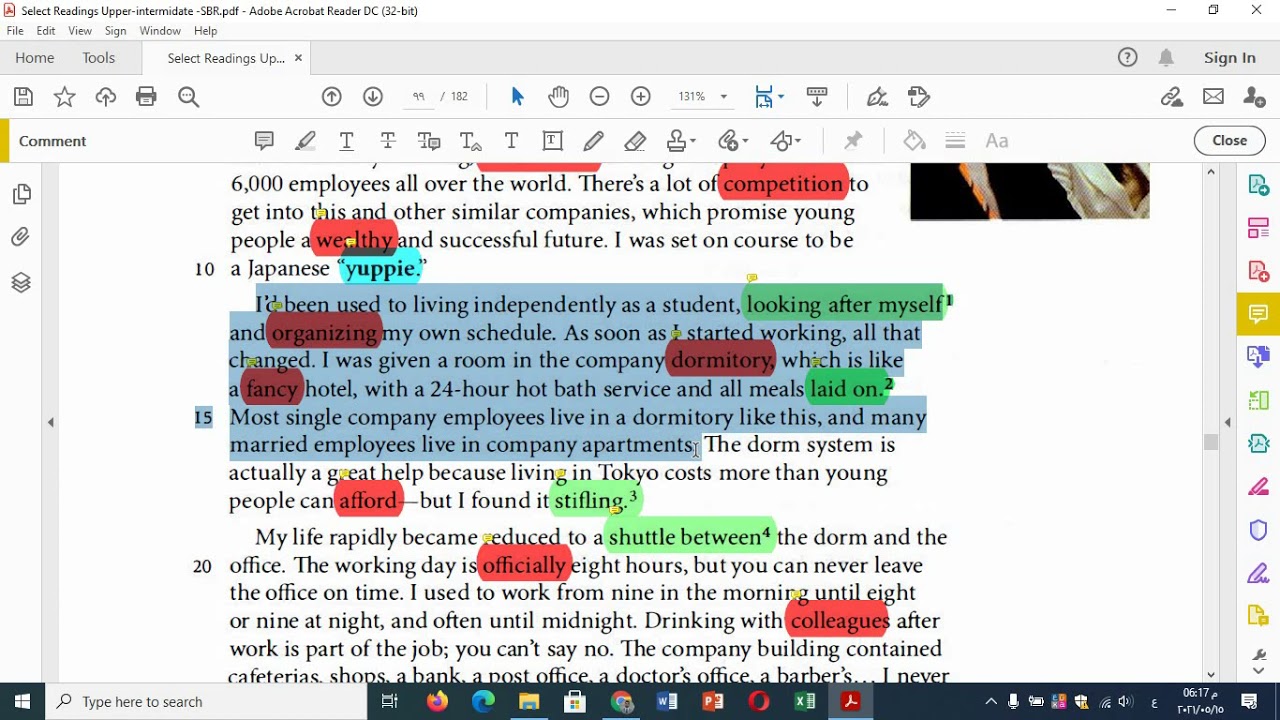Open the View menu
1280x720 pixels.
coord(80,31)
